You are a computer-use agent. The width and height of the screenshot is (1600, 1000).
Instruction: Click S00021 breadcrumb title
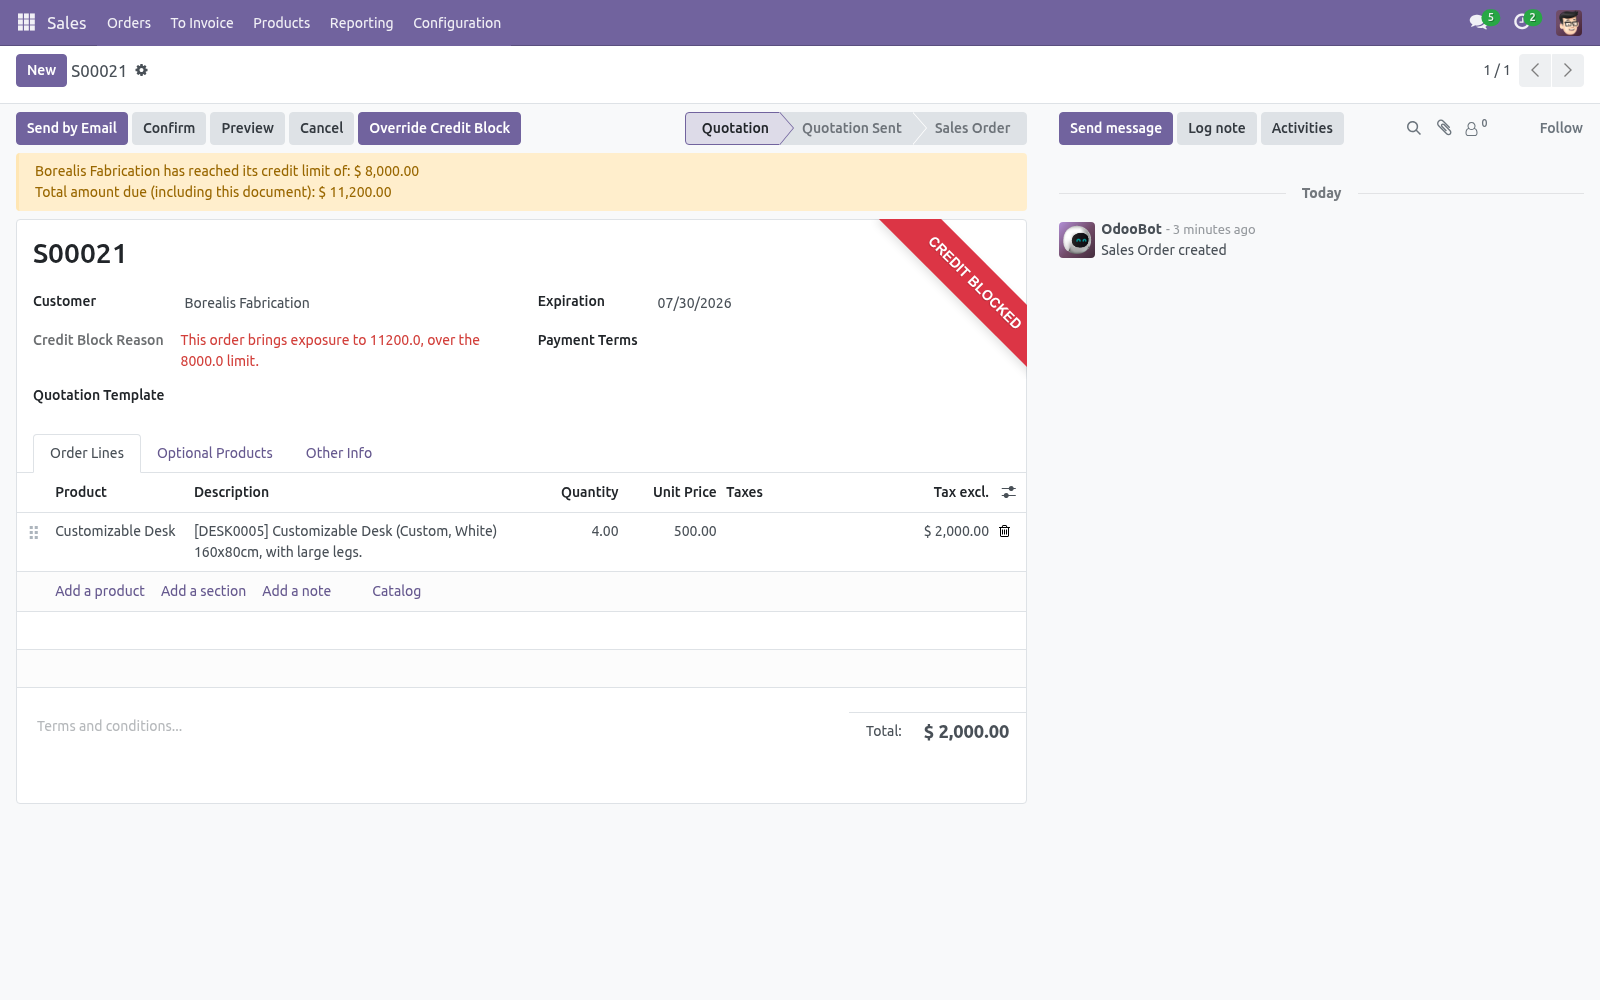click(99, 71)
